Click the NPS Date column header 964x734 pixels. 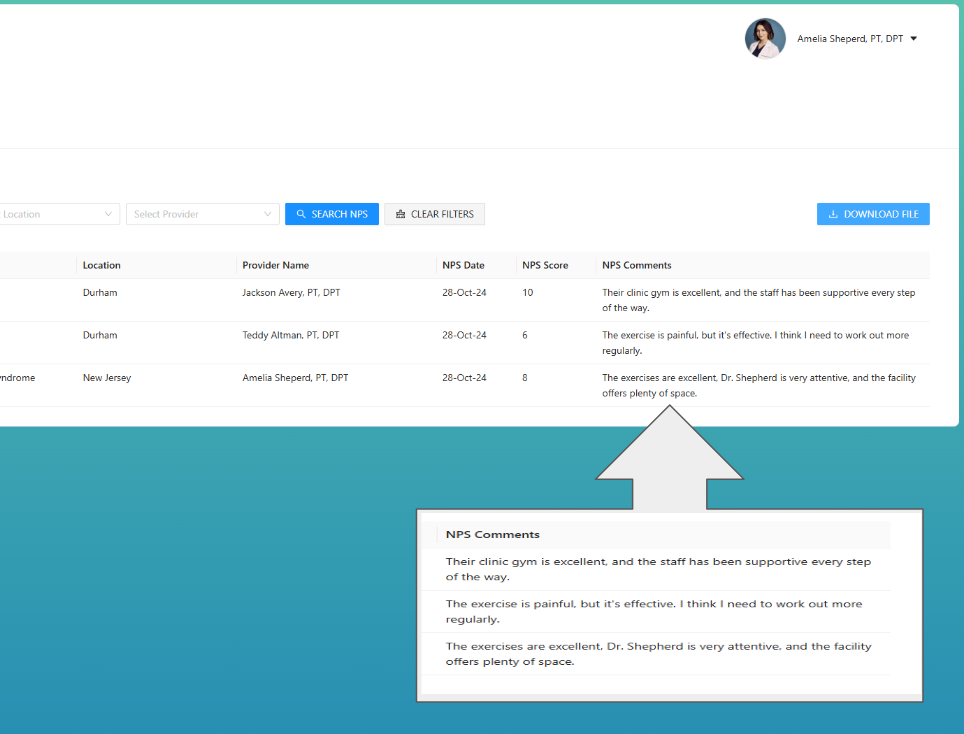[463, 265]
